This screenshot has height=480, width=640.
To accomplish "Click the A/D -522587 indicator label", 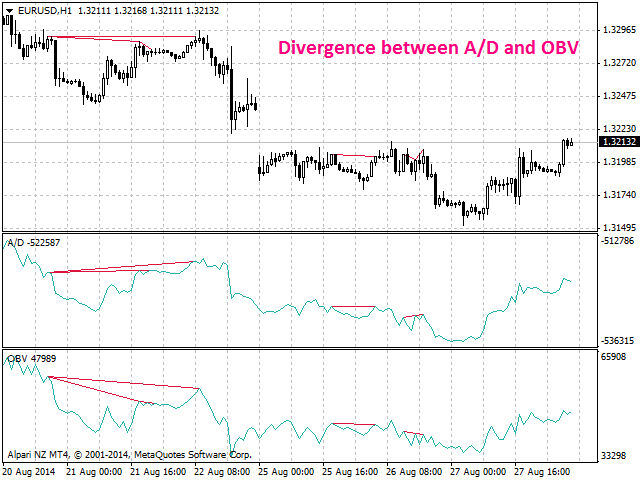I will pyautogui.click(x=33, y=243).
